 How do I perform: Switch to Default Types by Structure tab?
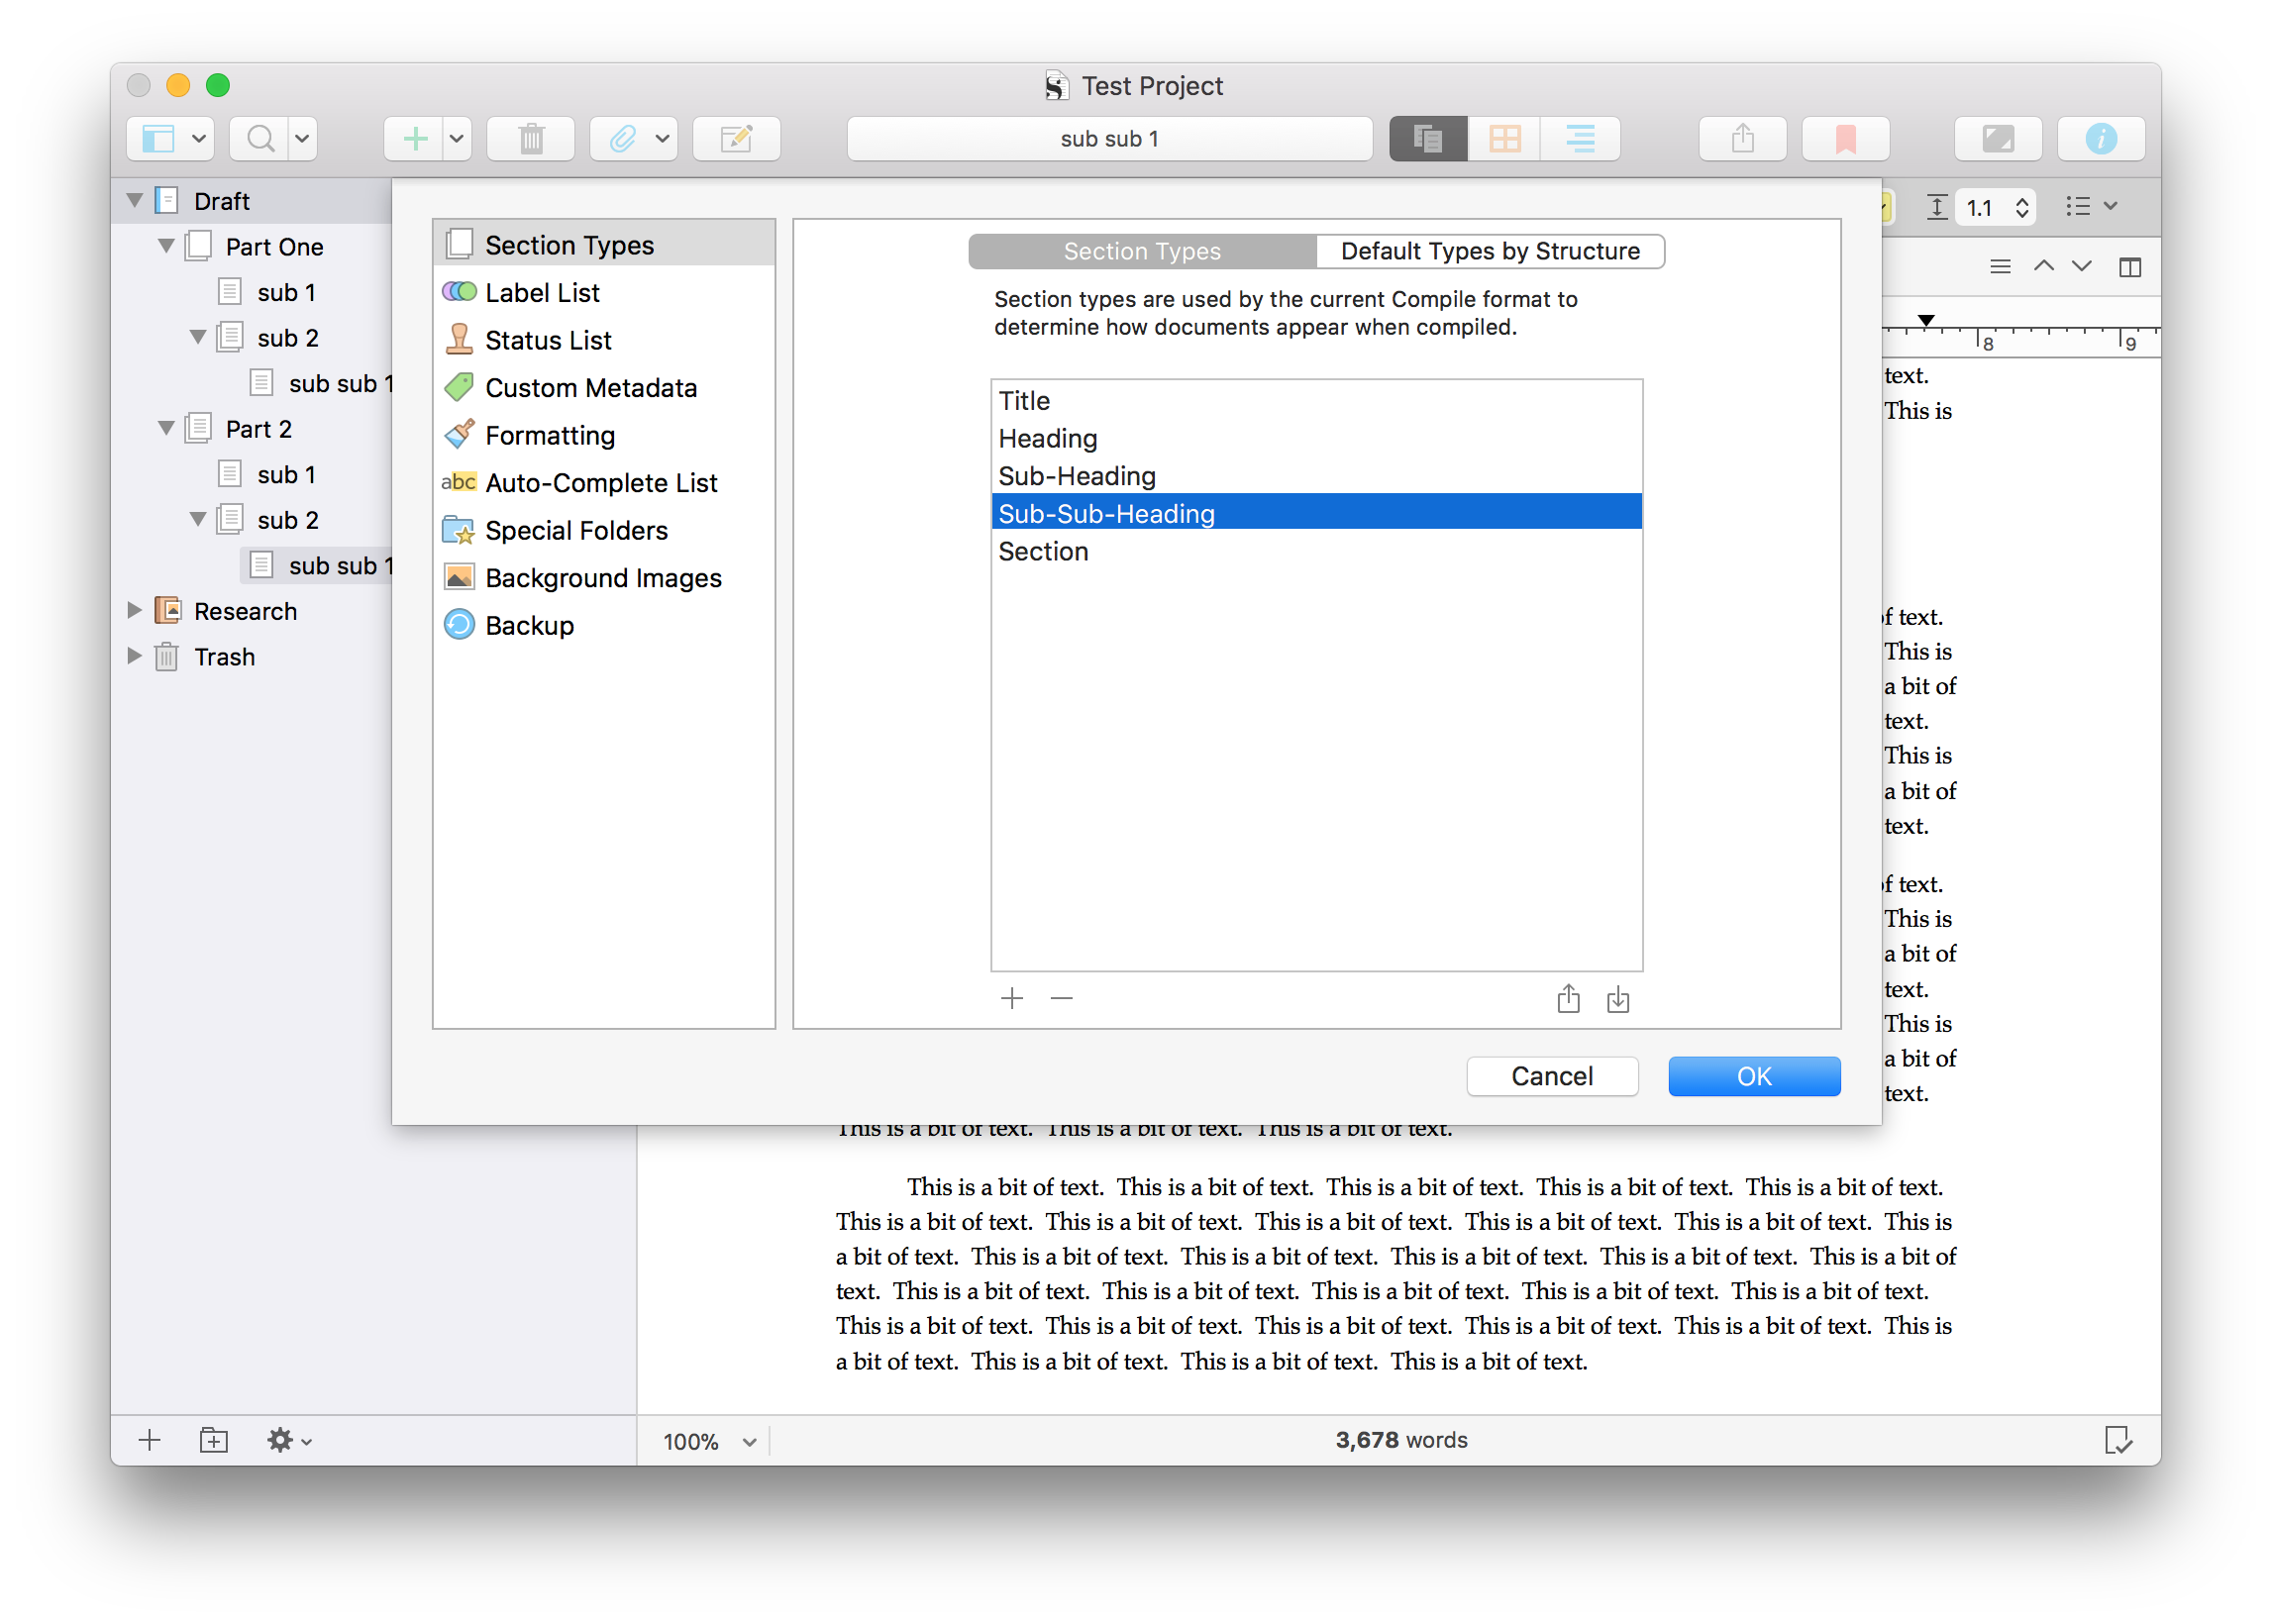pos(1489,251)
